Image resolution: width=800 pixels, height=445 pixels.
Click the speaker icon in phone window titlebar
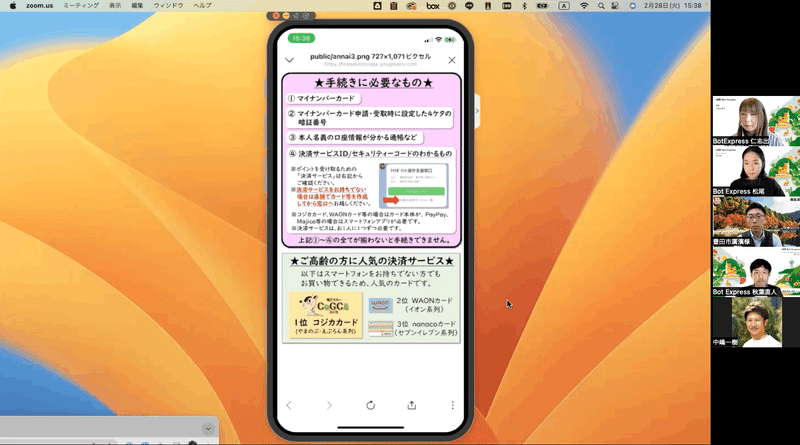tap(296, 16)
